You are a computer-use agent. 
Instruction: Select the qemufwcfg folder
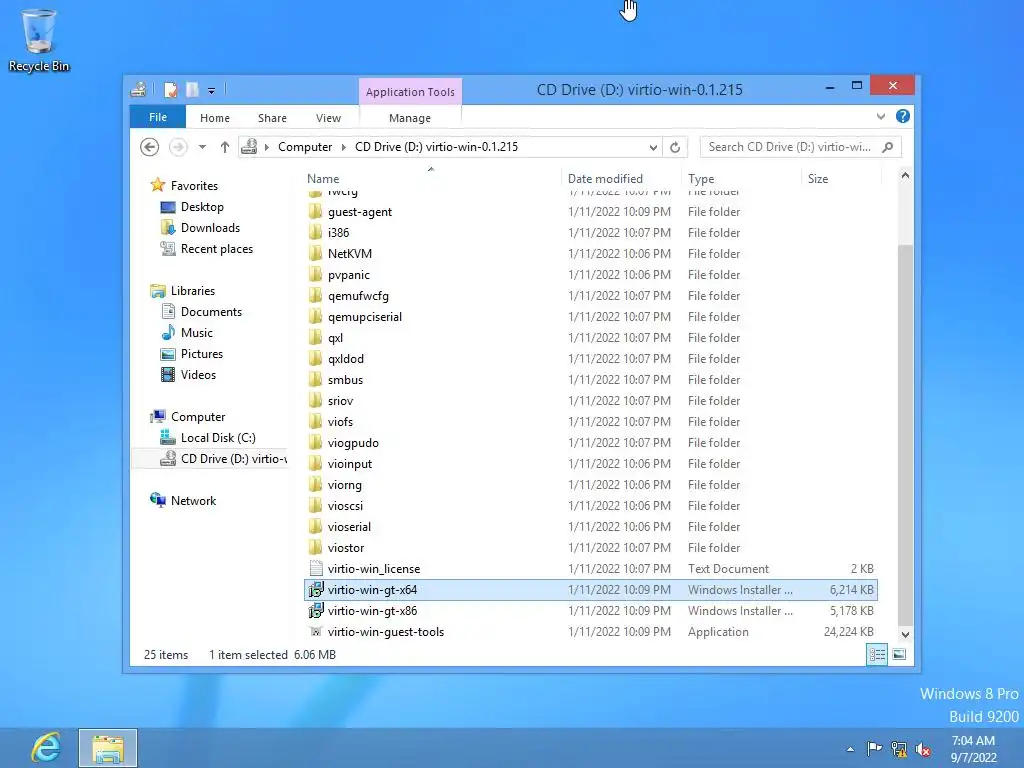(x=358, y=296)
